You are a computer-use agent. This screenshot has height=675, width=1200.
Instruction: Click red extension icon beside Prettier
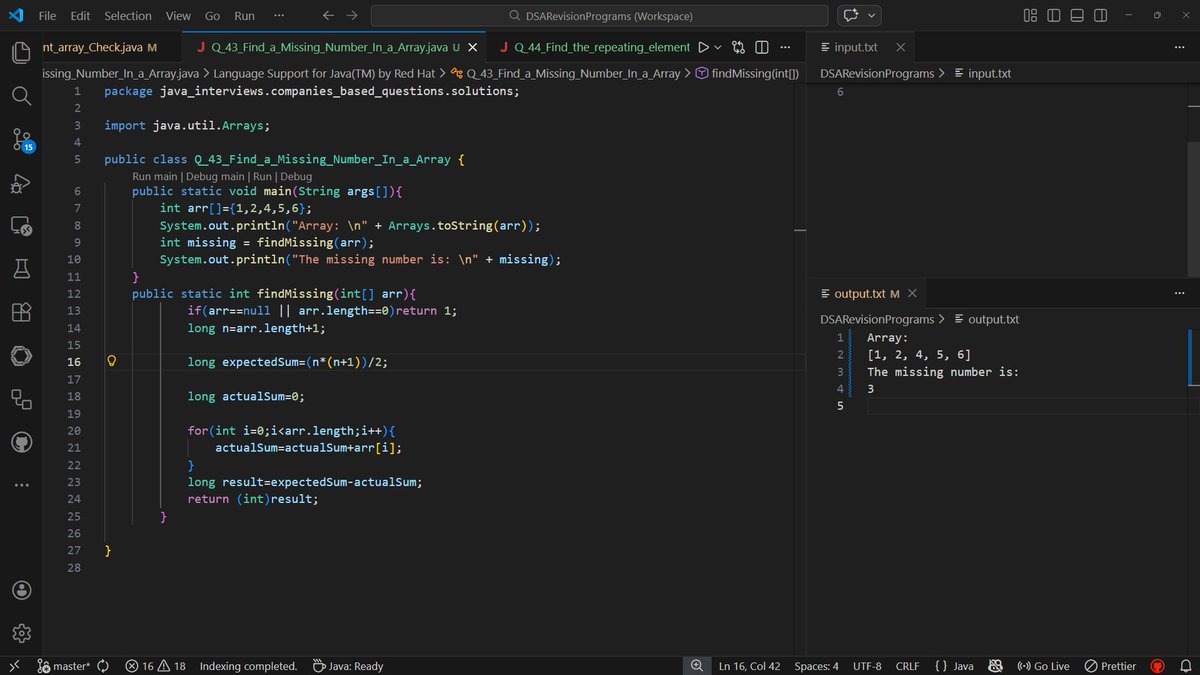(x=1158, y=666)
